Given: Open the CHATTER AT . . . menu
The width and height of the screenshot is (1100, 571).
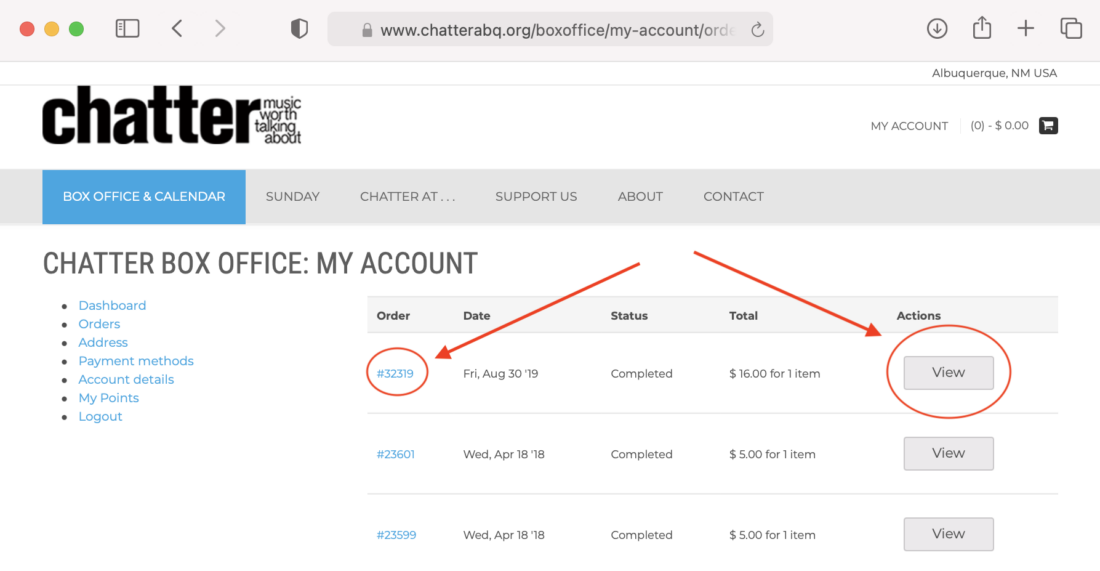Looking at the screenshot, I should pos(408,197).
